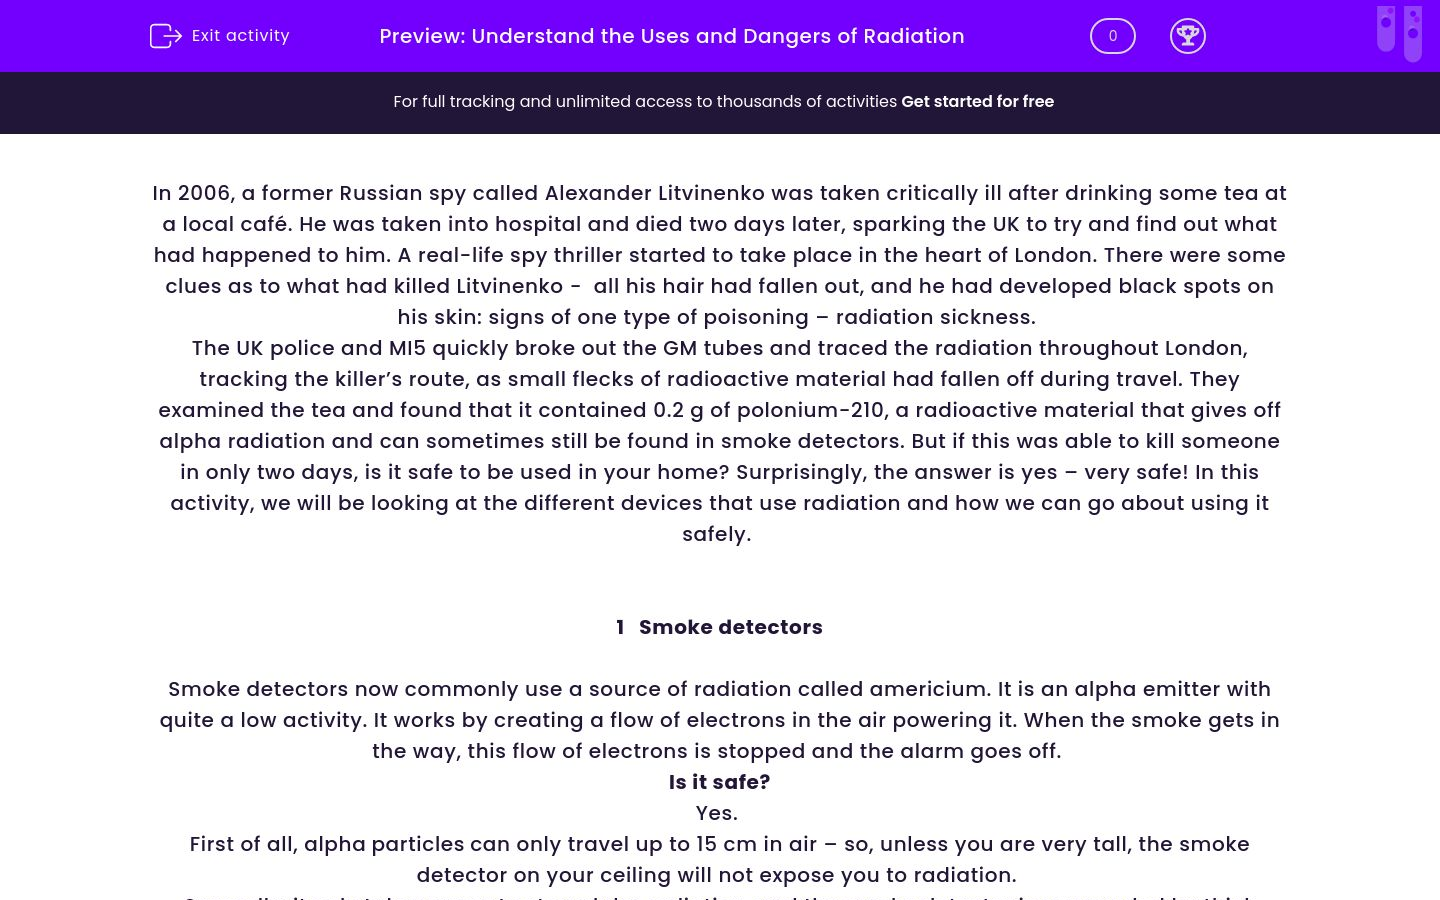Click the score counter showing 0

click(x=1112, y=36)
